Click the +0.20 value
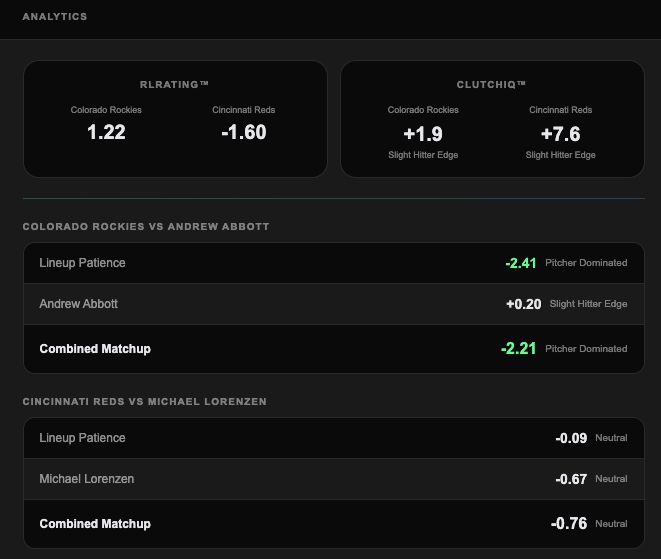This screenshot has height=559, width=661. pos(524,304)
